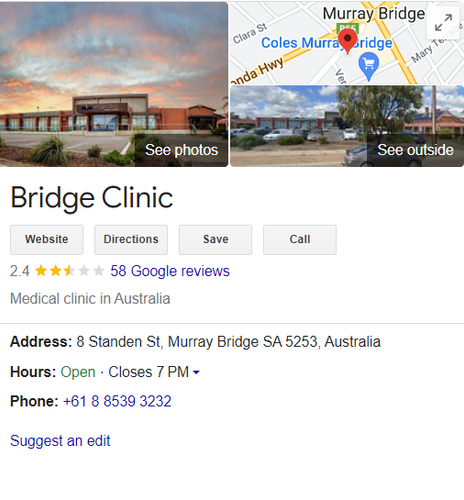The height and width of the screenshot is (500, 464).
Task: Click Suggest an edit link
Action: [60, 441]
